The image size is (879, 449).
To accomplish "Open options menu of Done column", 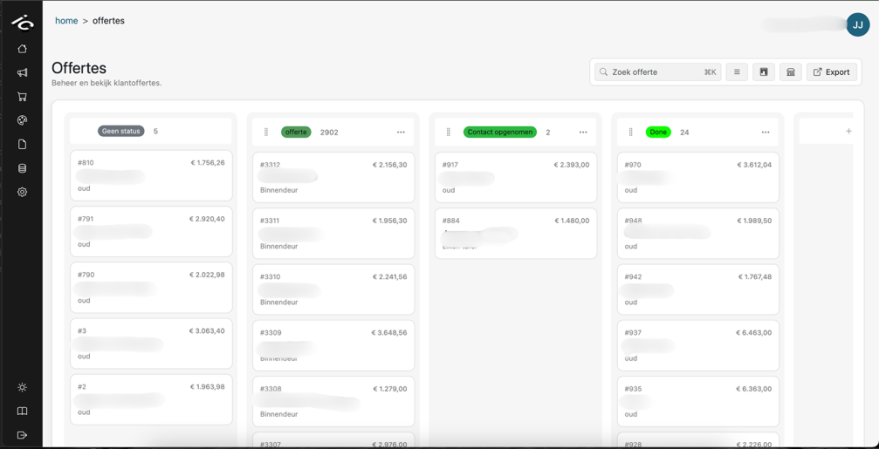I will pos(765,132).
